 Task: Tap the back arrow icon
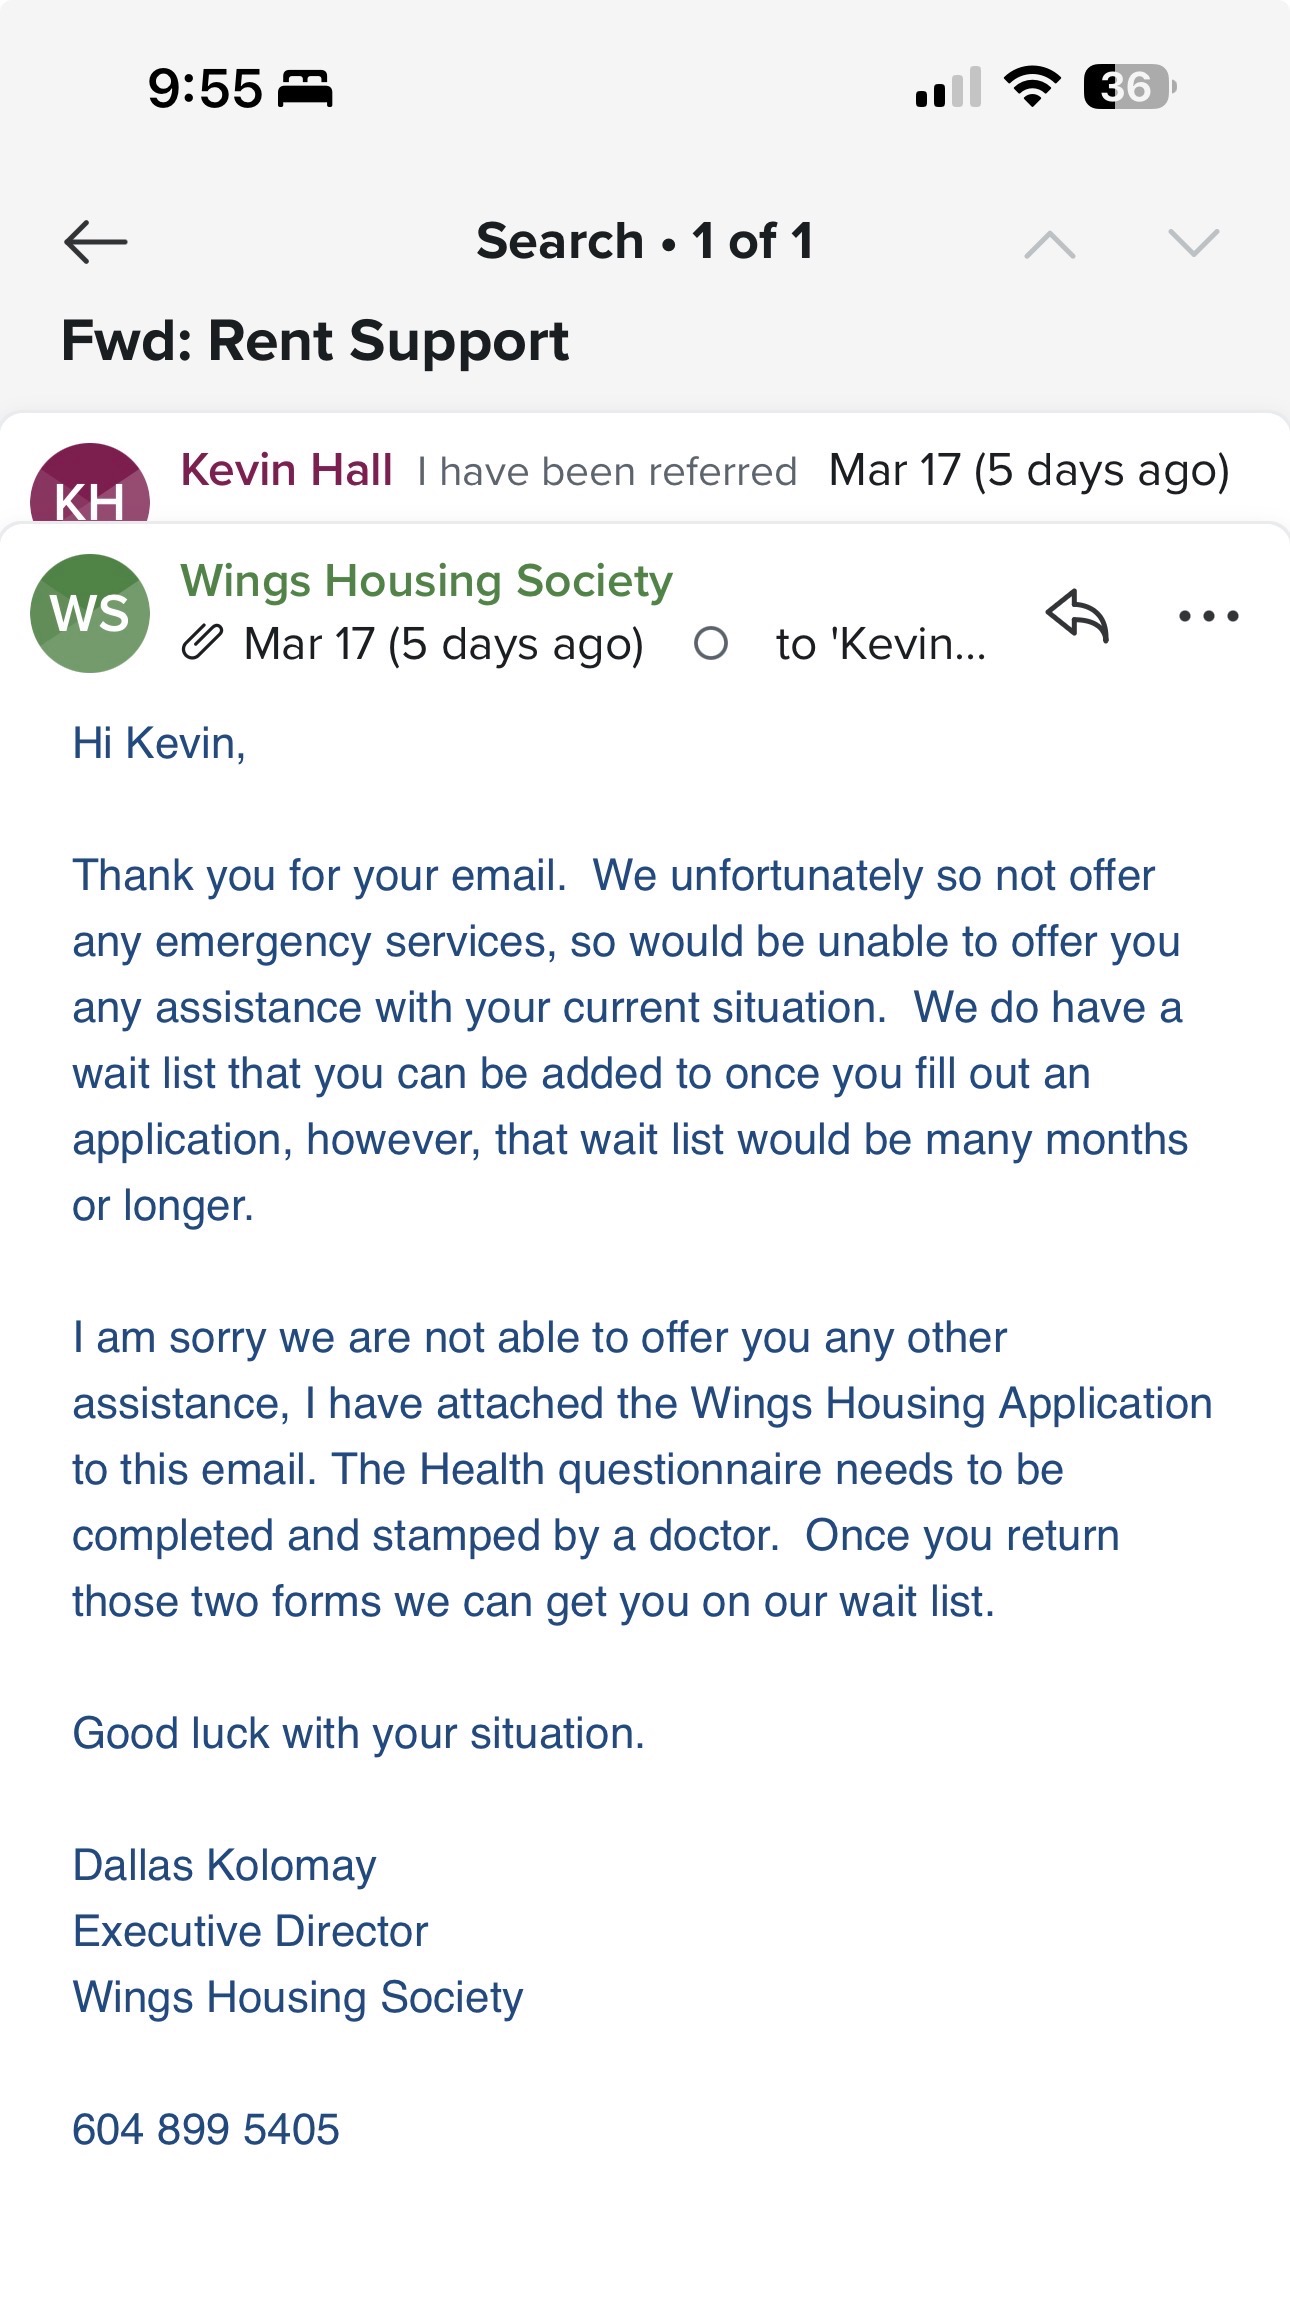point(96,242)
